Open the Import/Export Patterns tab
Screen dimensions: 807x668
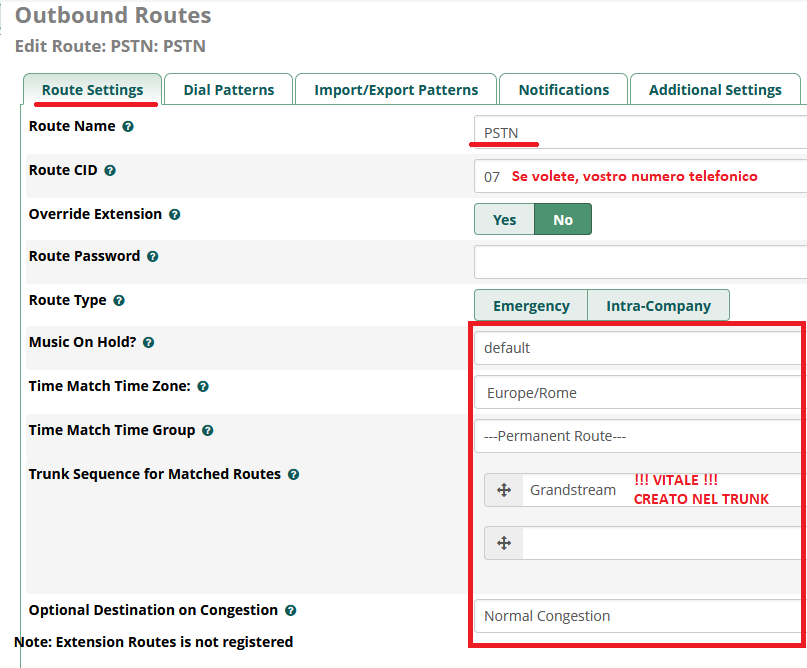pos(396,90)
